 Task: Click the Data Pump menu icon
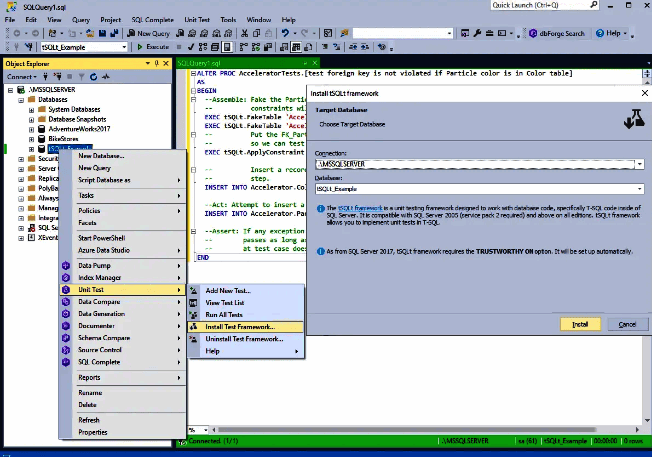(66, 265)
